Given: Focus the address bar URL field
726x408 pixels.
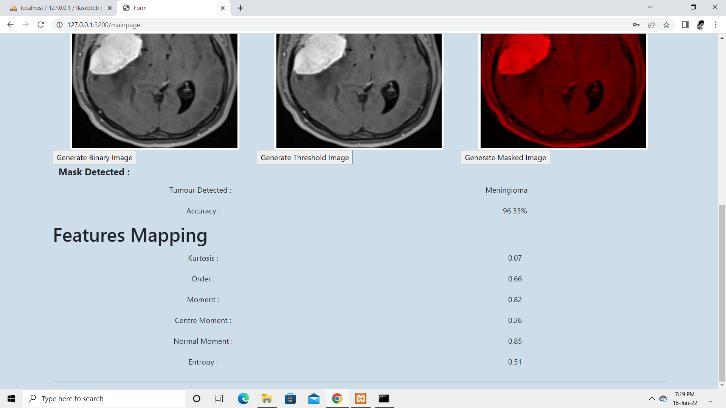Looking at the screenshot, I should point(343,25).
